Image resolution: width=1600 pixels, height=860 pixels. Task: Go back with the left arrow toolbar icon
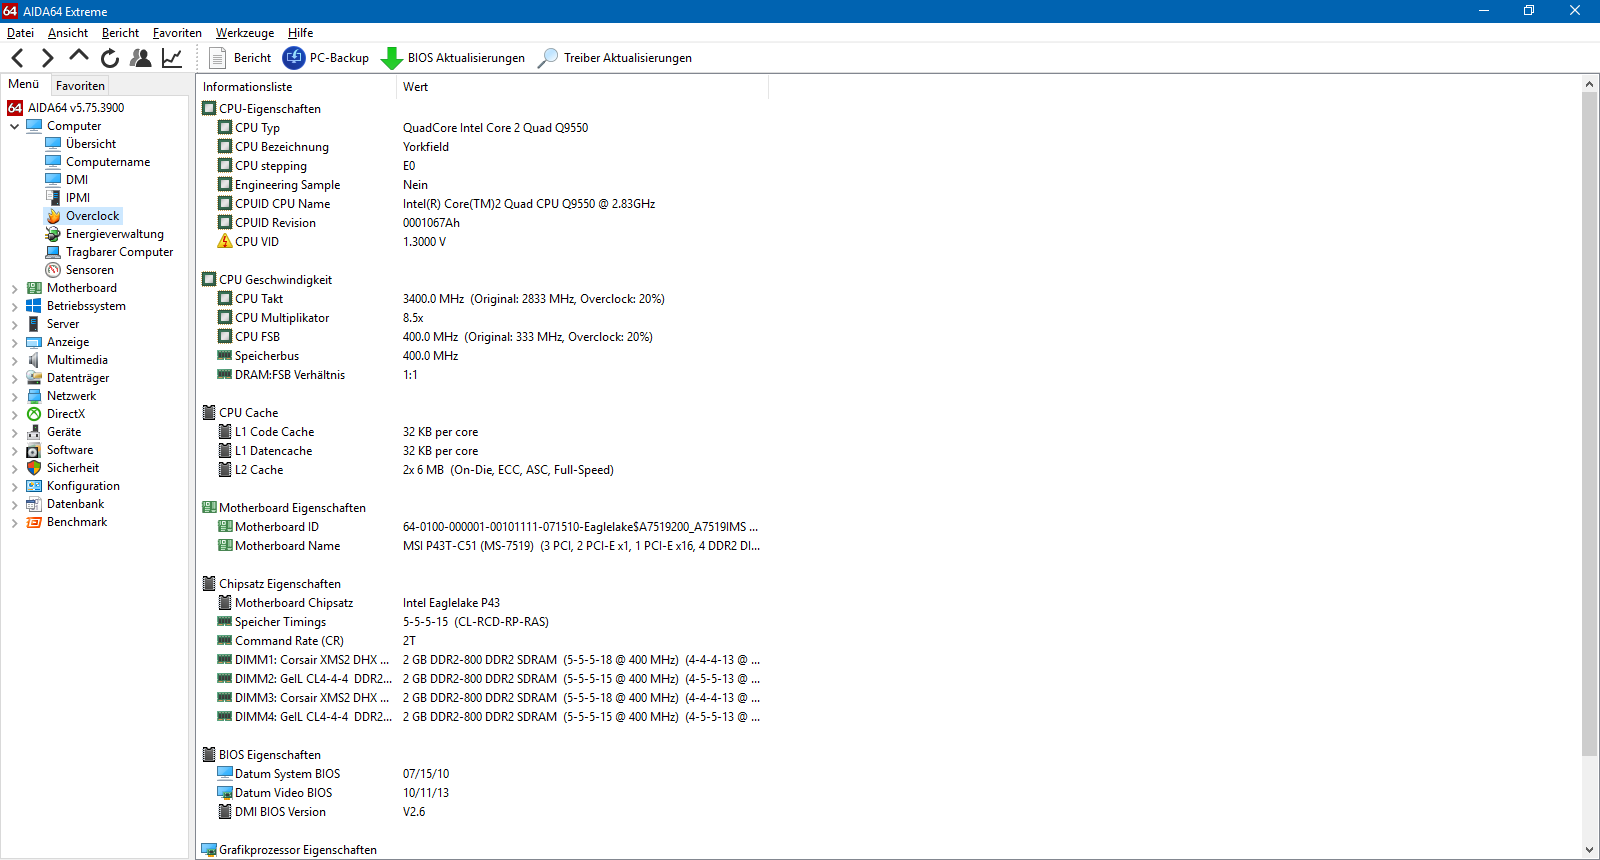coord(17,58)
